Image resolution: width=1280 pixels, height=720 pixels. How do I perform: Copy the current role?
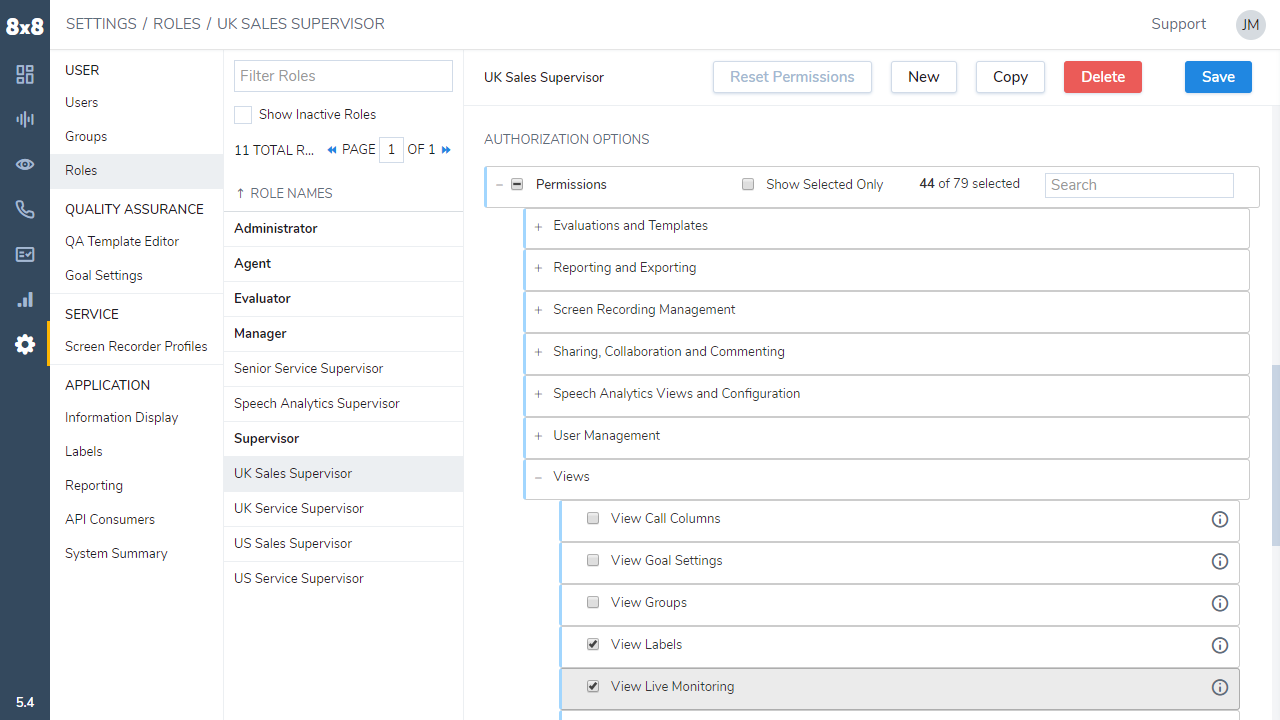click(x=1010, y=77)
